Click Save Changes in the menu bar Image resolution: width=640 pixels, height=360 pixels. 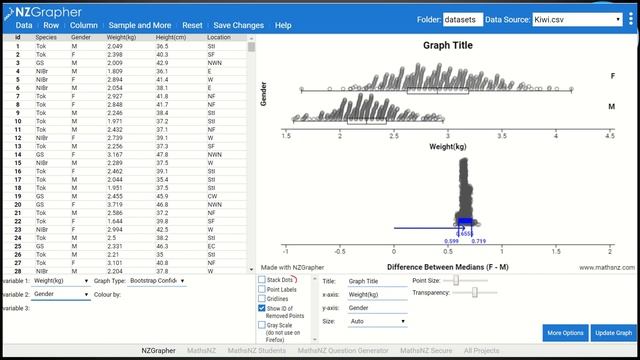238,25
